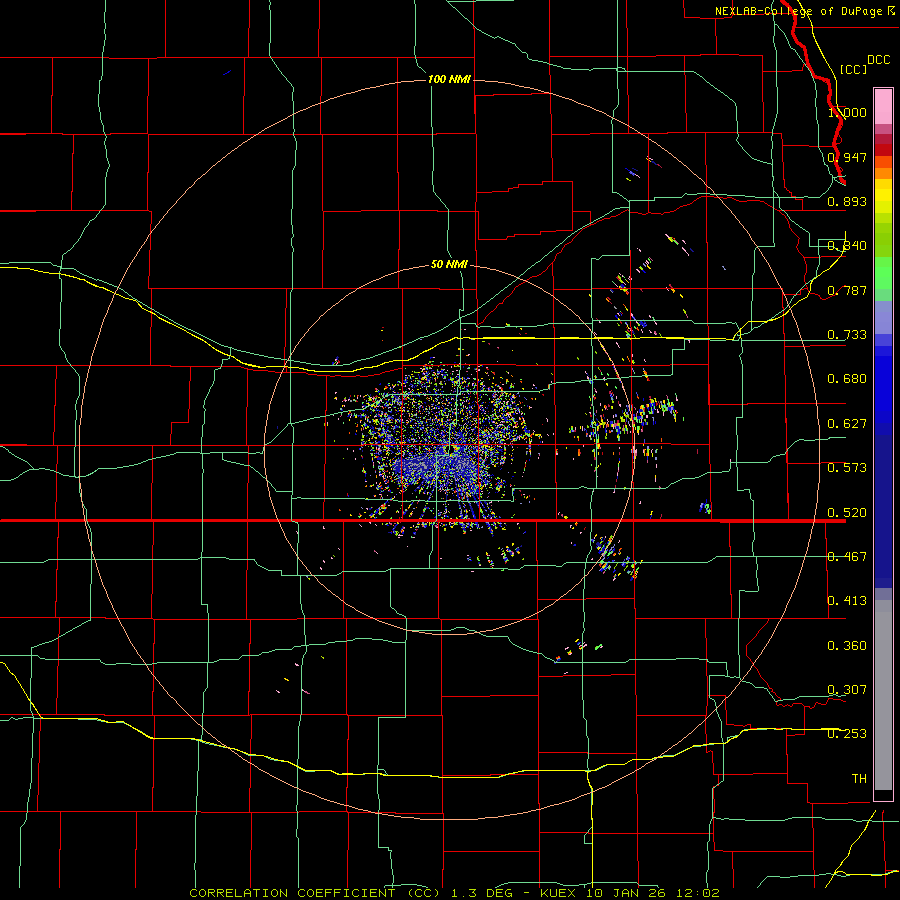This screenshot has height=900, width=900.
Task: Click the 1.000 value on the color scale
Action: coord(847,112)
